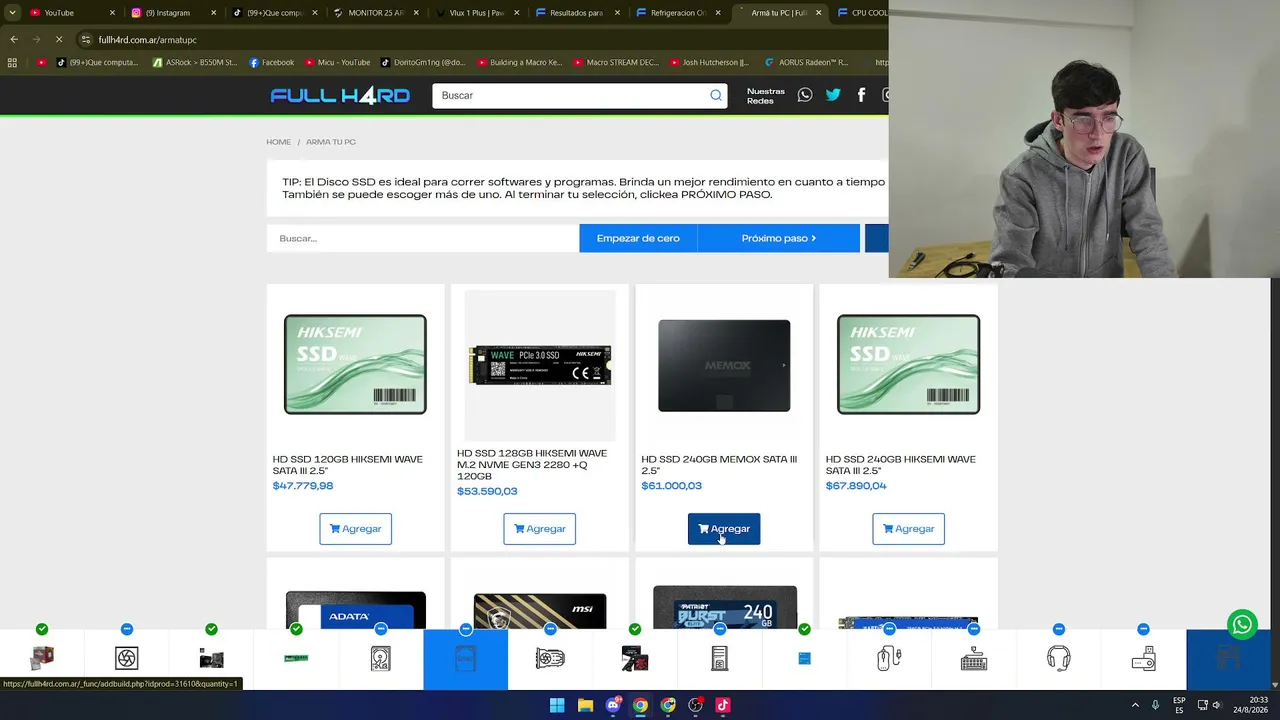Open the Building a Macro Ke... bookmark

point(520,62)
